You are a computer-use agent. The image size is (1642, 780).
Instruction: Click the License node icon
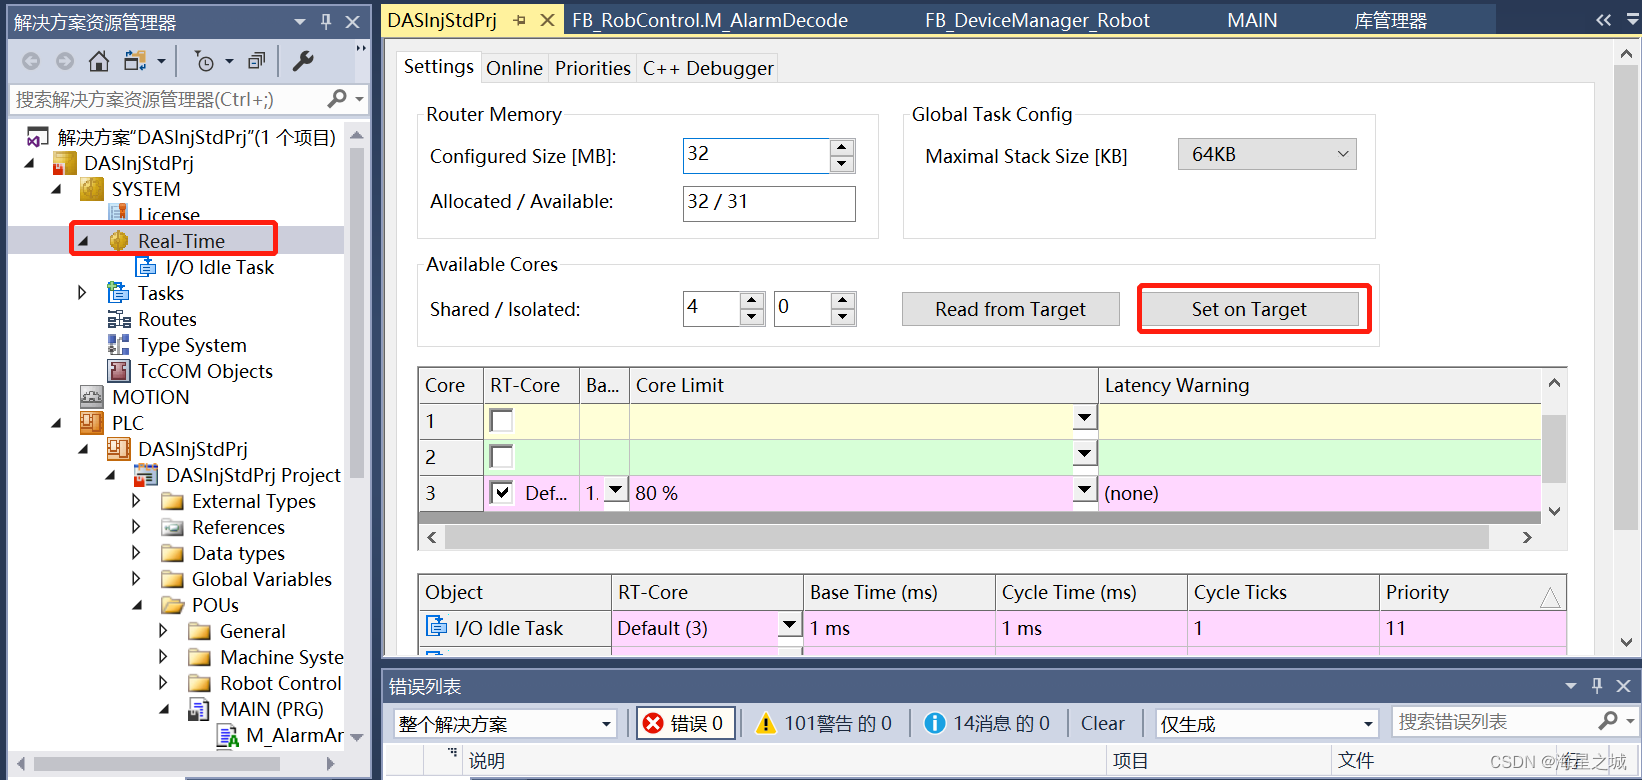119,213
